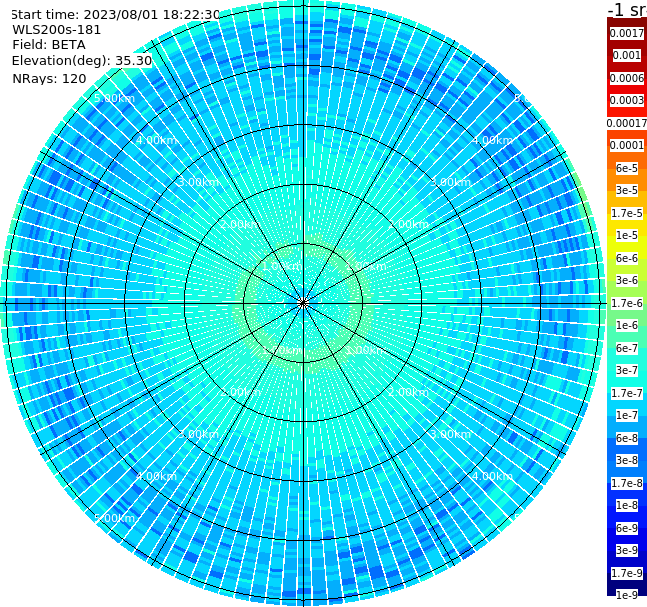Click the 2.00km ring label in lower-left quadrant
The height and width of the screenshot is (607, 647).
[241, 392]
